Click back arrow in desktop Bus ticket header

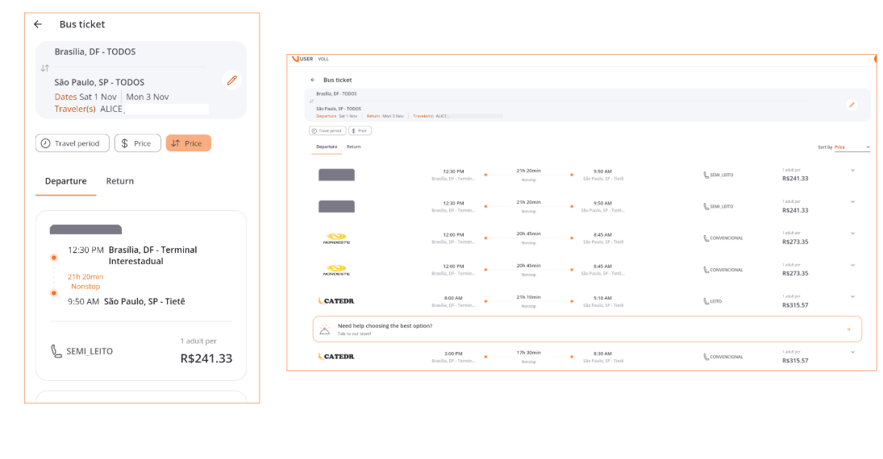point(313,80)
